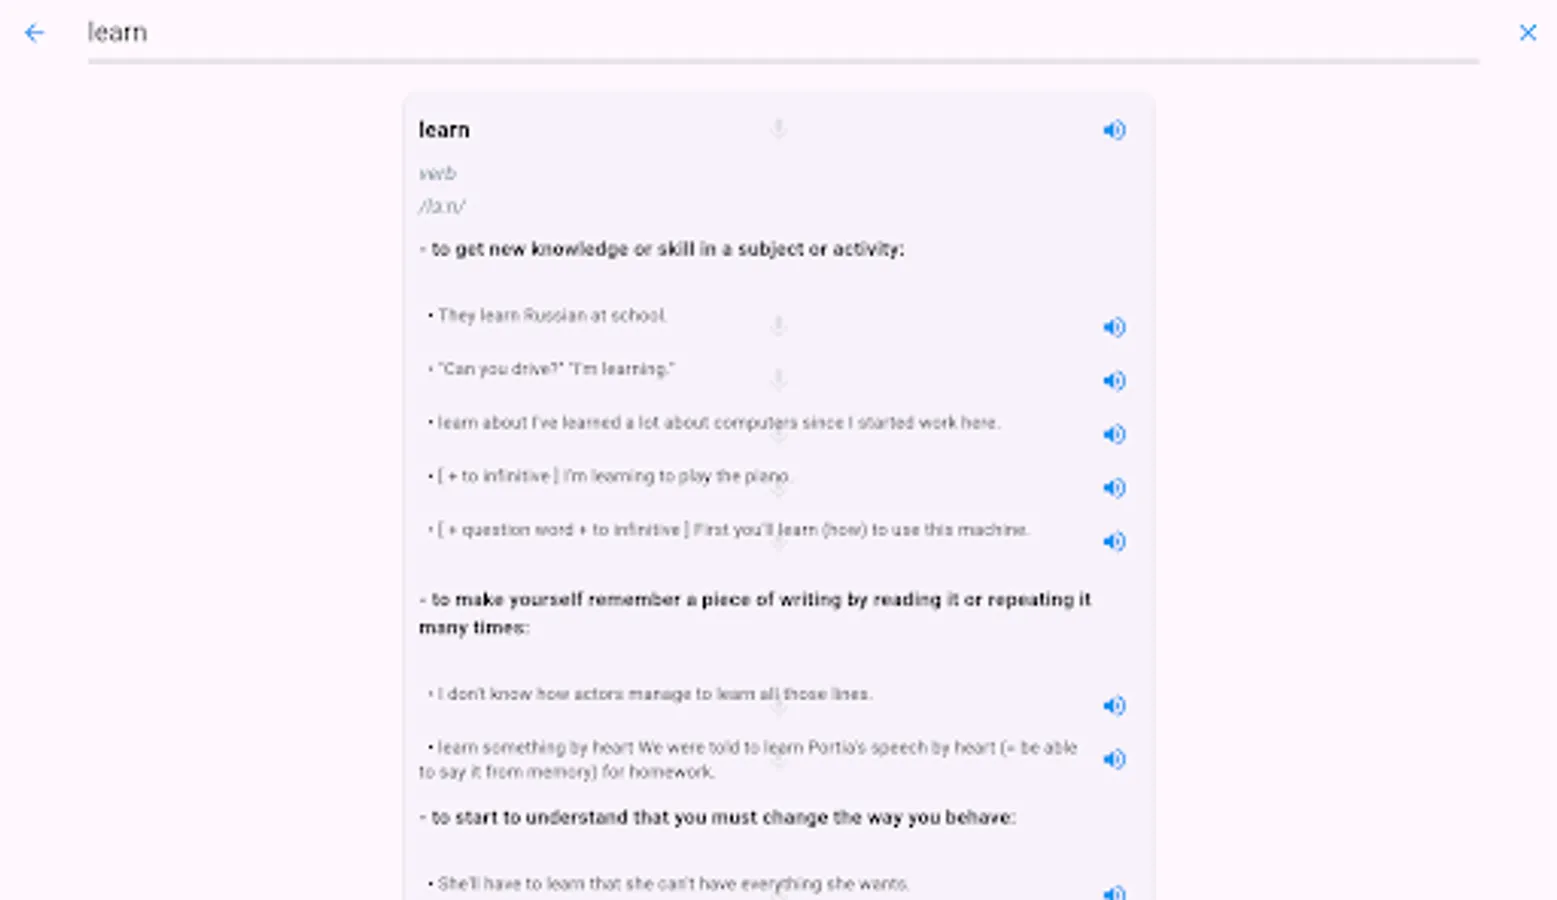Download audio for the Russian school example
Screen dimensions: 1557x900
(778, 326)
